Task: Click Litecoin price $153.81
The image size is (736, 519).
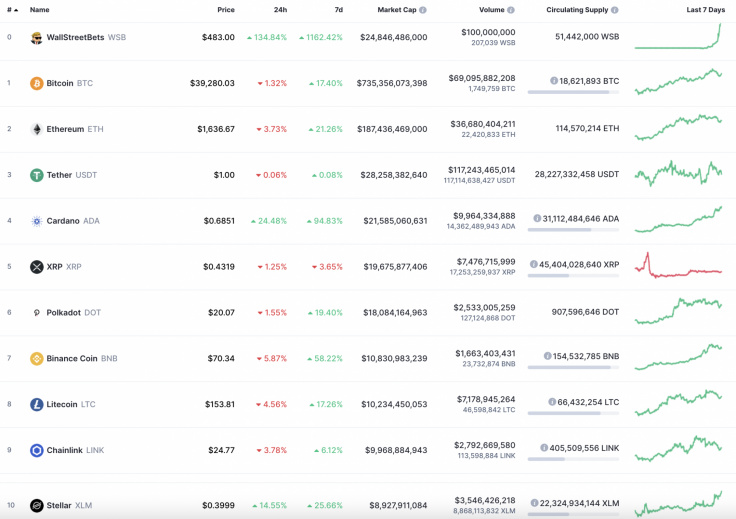Action: [220, 405]
